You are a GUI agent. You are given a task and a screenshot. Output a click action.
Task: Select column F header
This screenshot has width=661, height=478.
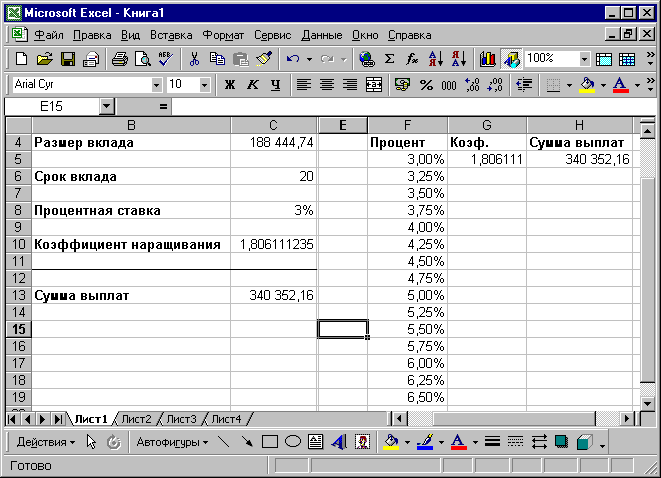[x=407, y=125]
